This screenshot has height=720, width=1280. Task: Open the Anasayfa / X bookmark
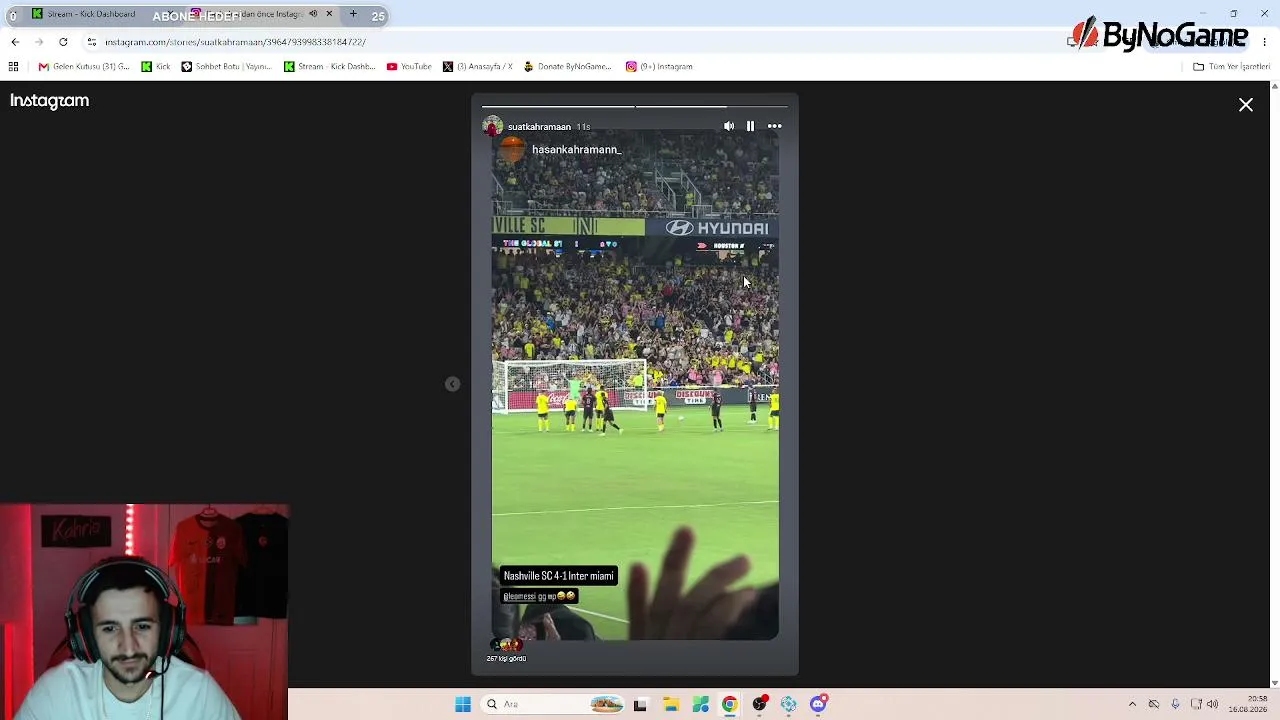coord(478,67)
